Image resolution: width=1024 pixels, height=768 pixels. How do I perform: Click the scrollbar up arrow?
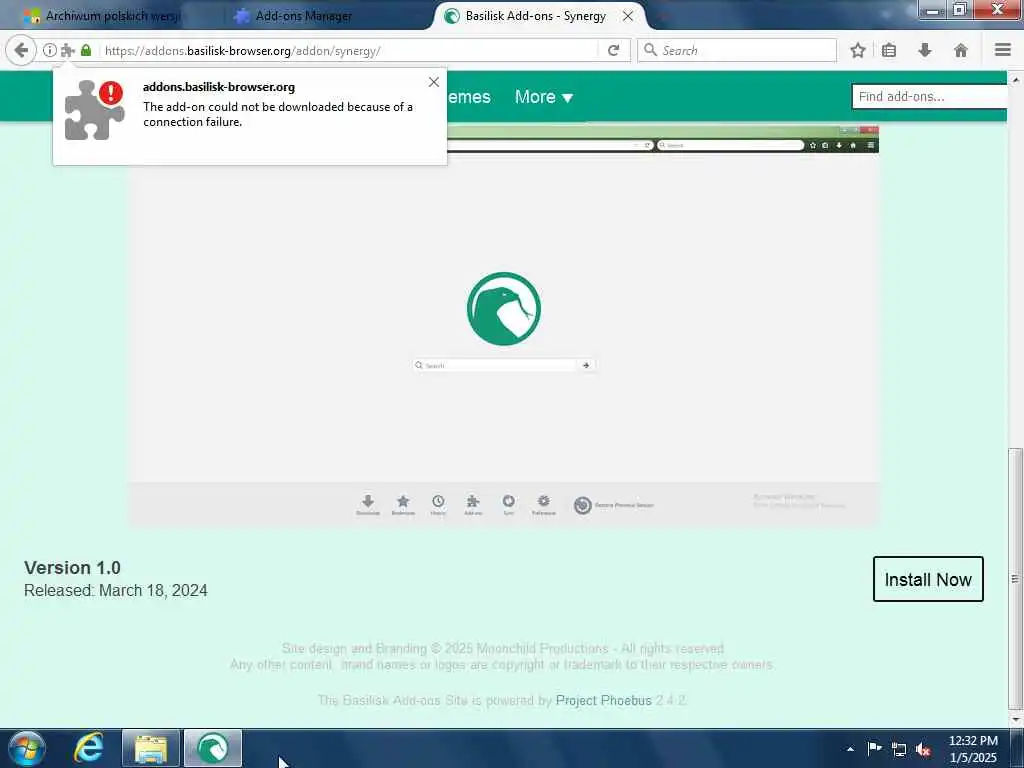(x=1015, y=79)
